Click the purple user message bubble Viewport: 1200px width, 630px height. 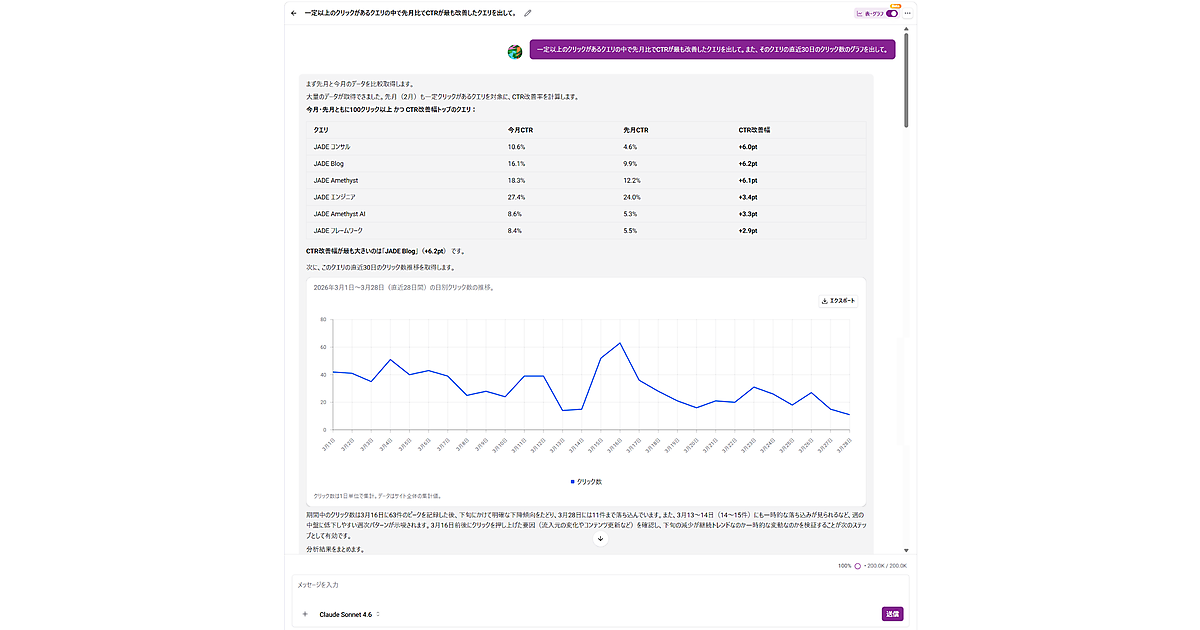(x=712, y=48)
